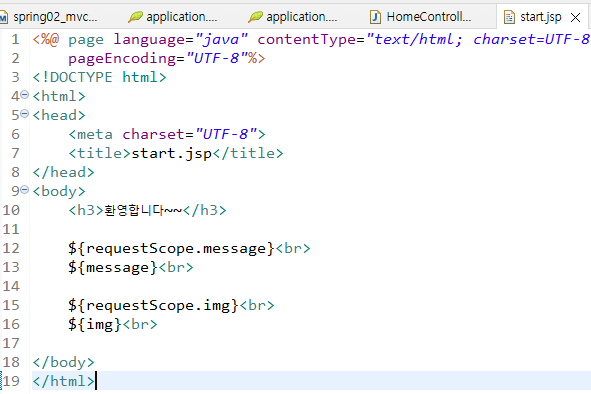Collapse the html tag fold at line 4
The height and width of the screenshot is (394, 591).
[24, 95]
